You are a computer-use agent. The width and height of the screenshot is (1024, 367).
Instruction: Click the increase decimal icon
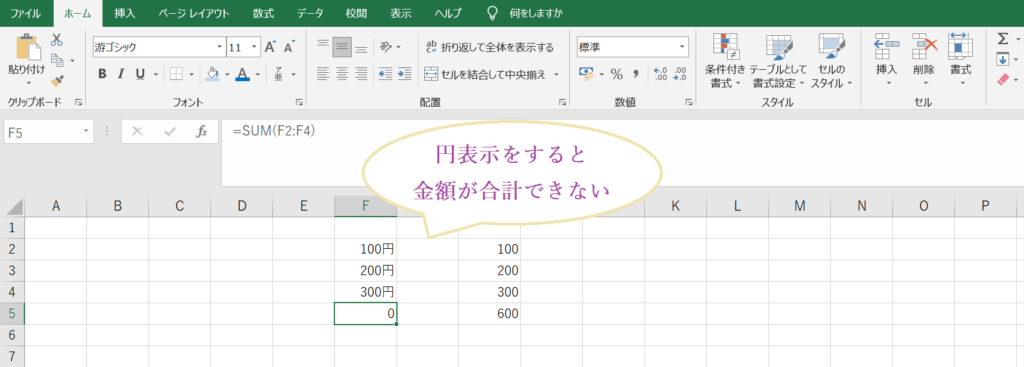[660, 74]
